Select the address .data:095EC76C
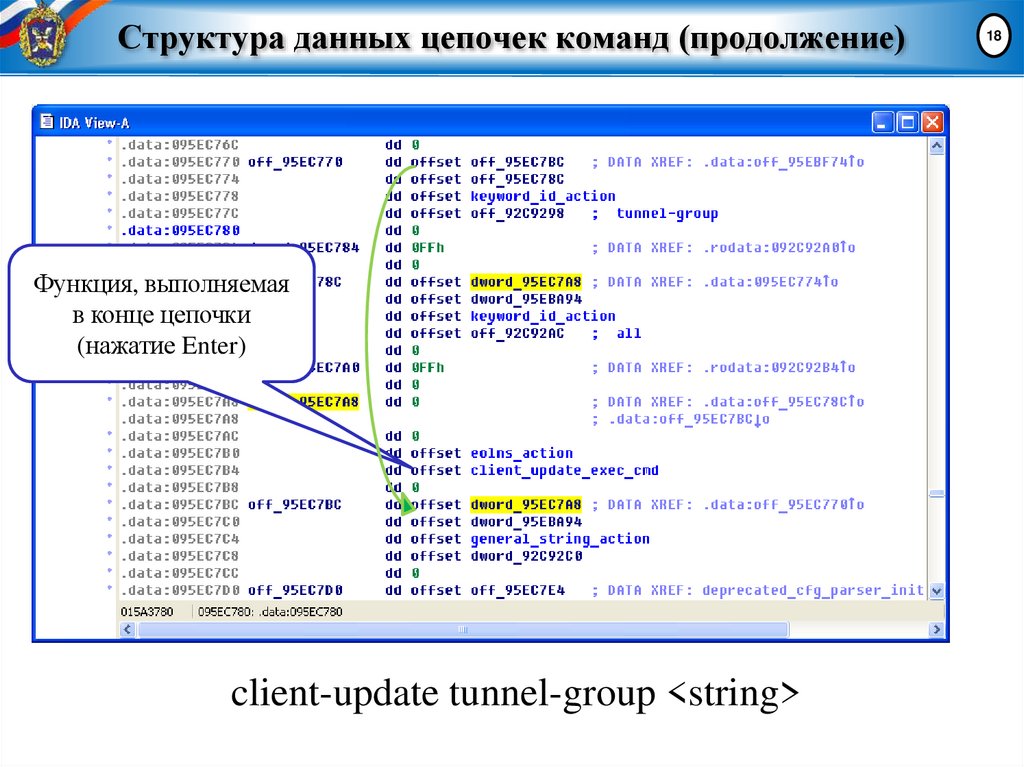The height and width of the screenshot is (767, 1024). point(180,144)
